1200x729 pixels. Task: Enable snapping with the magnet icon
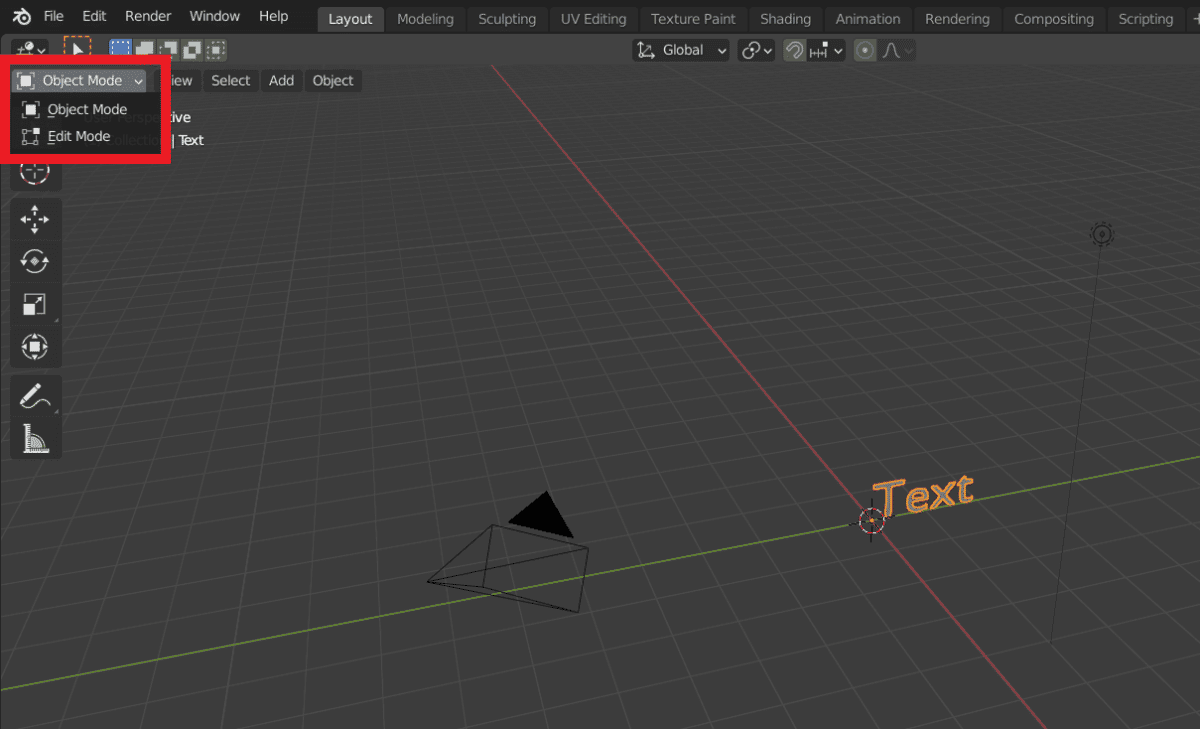(x=793, y=50)
